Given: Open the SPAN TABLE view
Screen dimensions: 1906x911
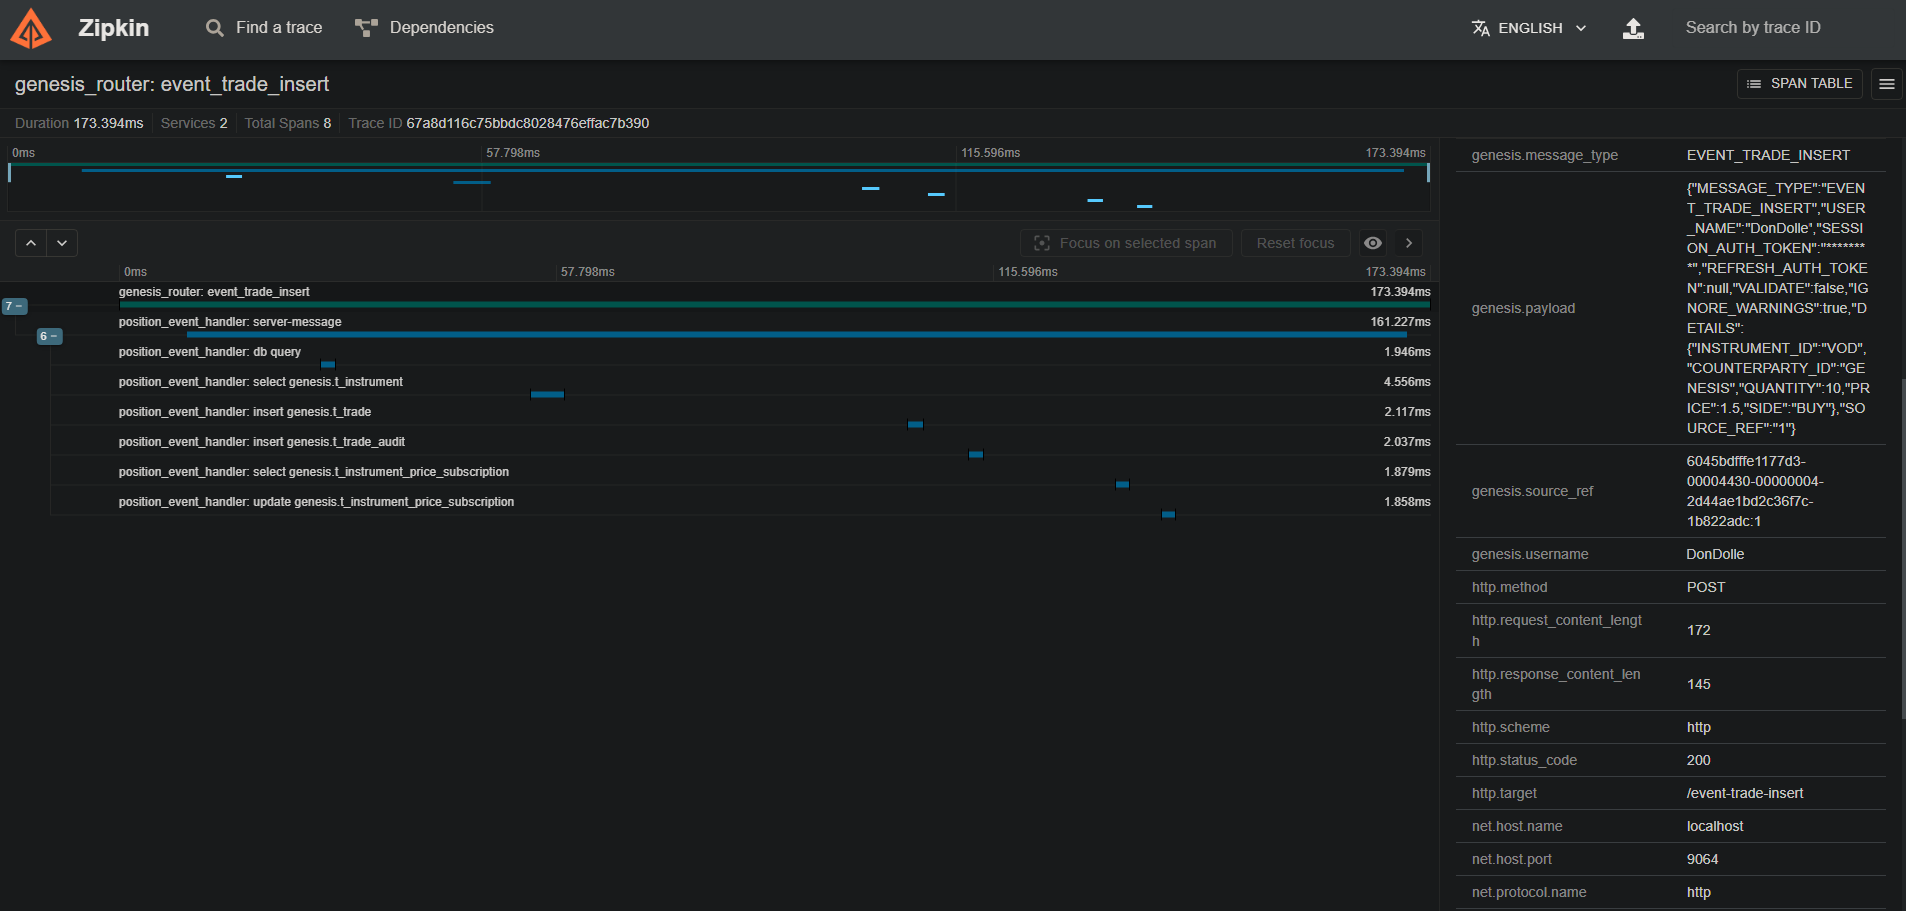Looking at the screenshot, I should [1799, 84].
